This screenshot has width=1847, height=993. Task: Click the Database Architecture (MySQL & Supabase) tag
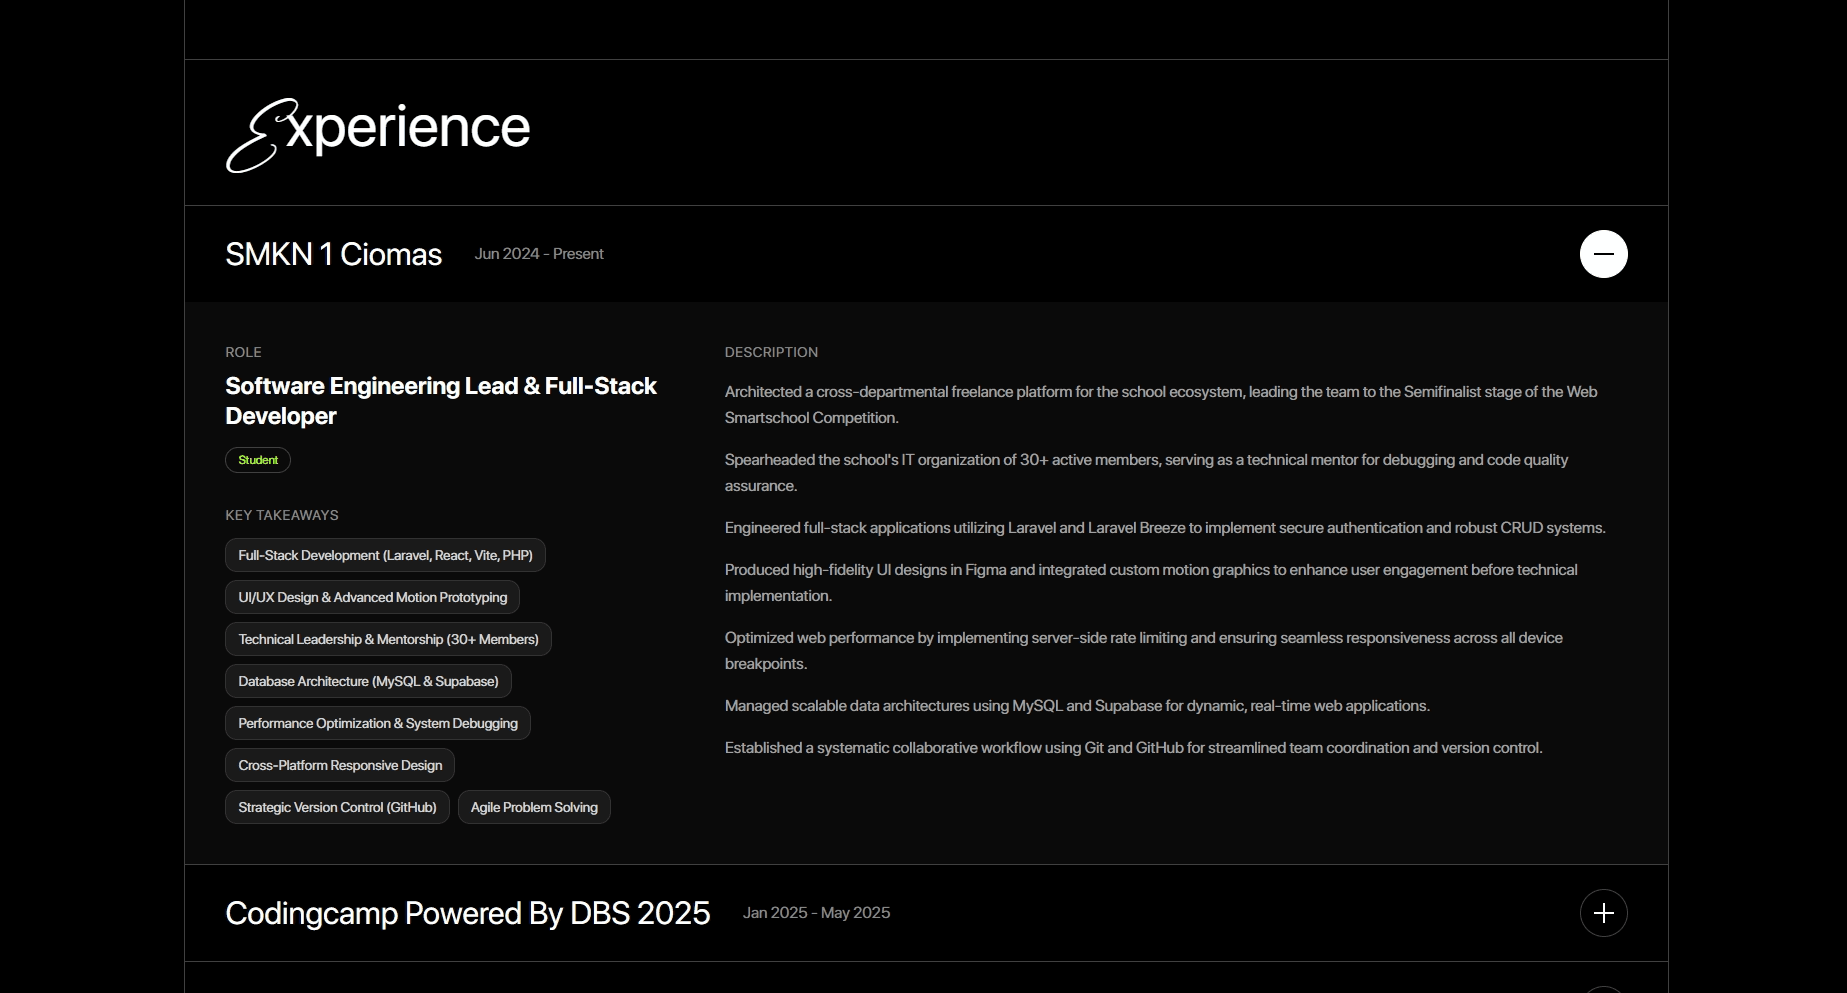coord(368,681)
